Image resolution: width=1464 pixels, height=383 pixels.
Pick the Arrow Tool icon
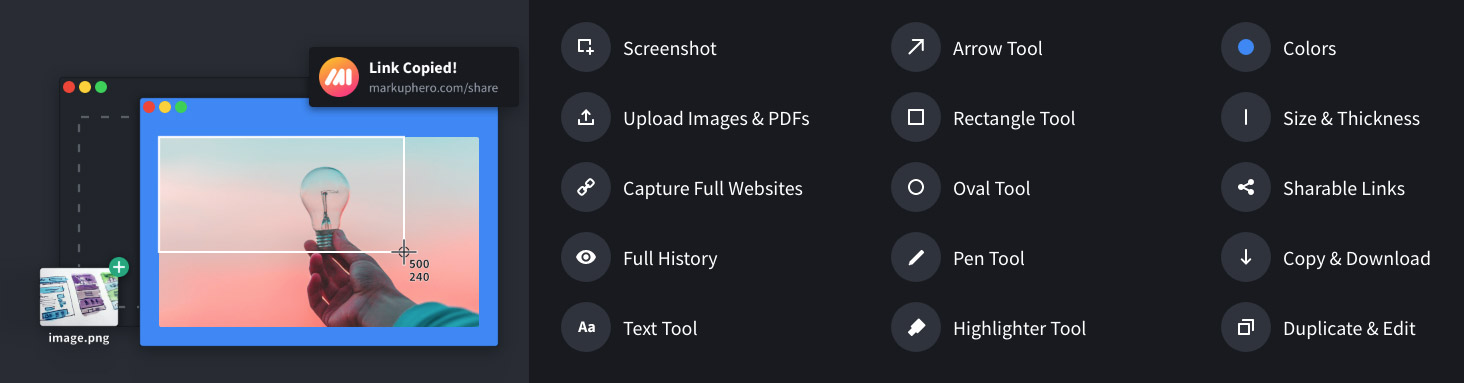[916, 48]
